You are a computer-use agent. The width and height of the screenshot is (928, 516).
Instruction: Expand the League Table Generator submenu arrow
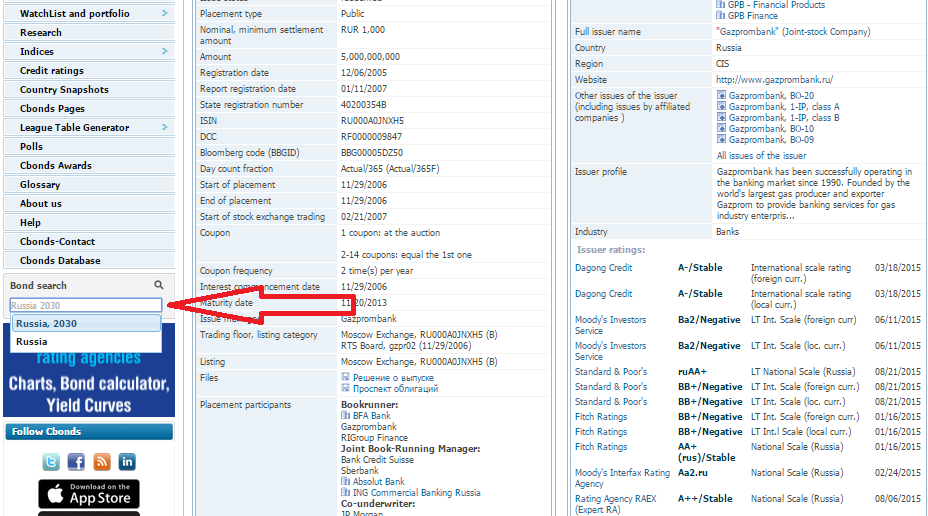tap(165, 127)
